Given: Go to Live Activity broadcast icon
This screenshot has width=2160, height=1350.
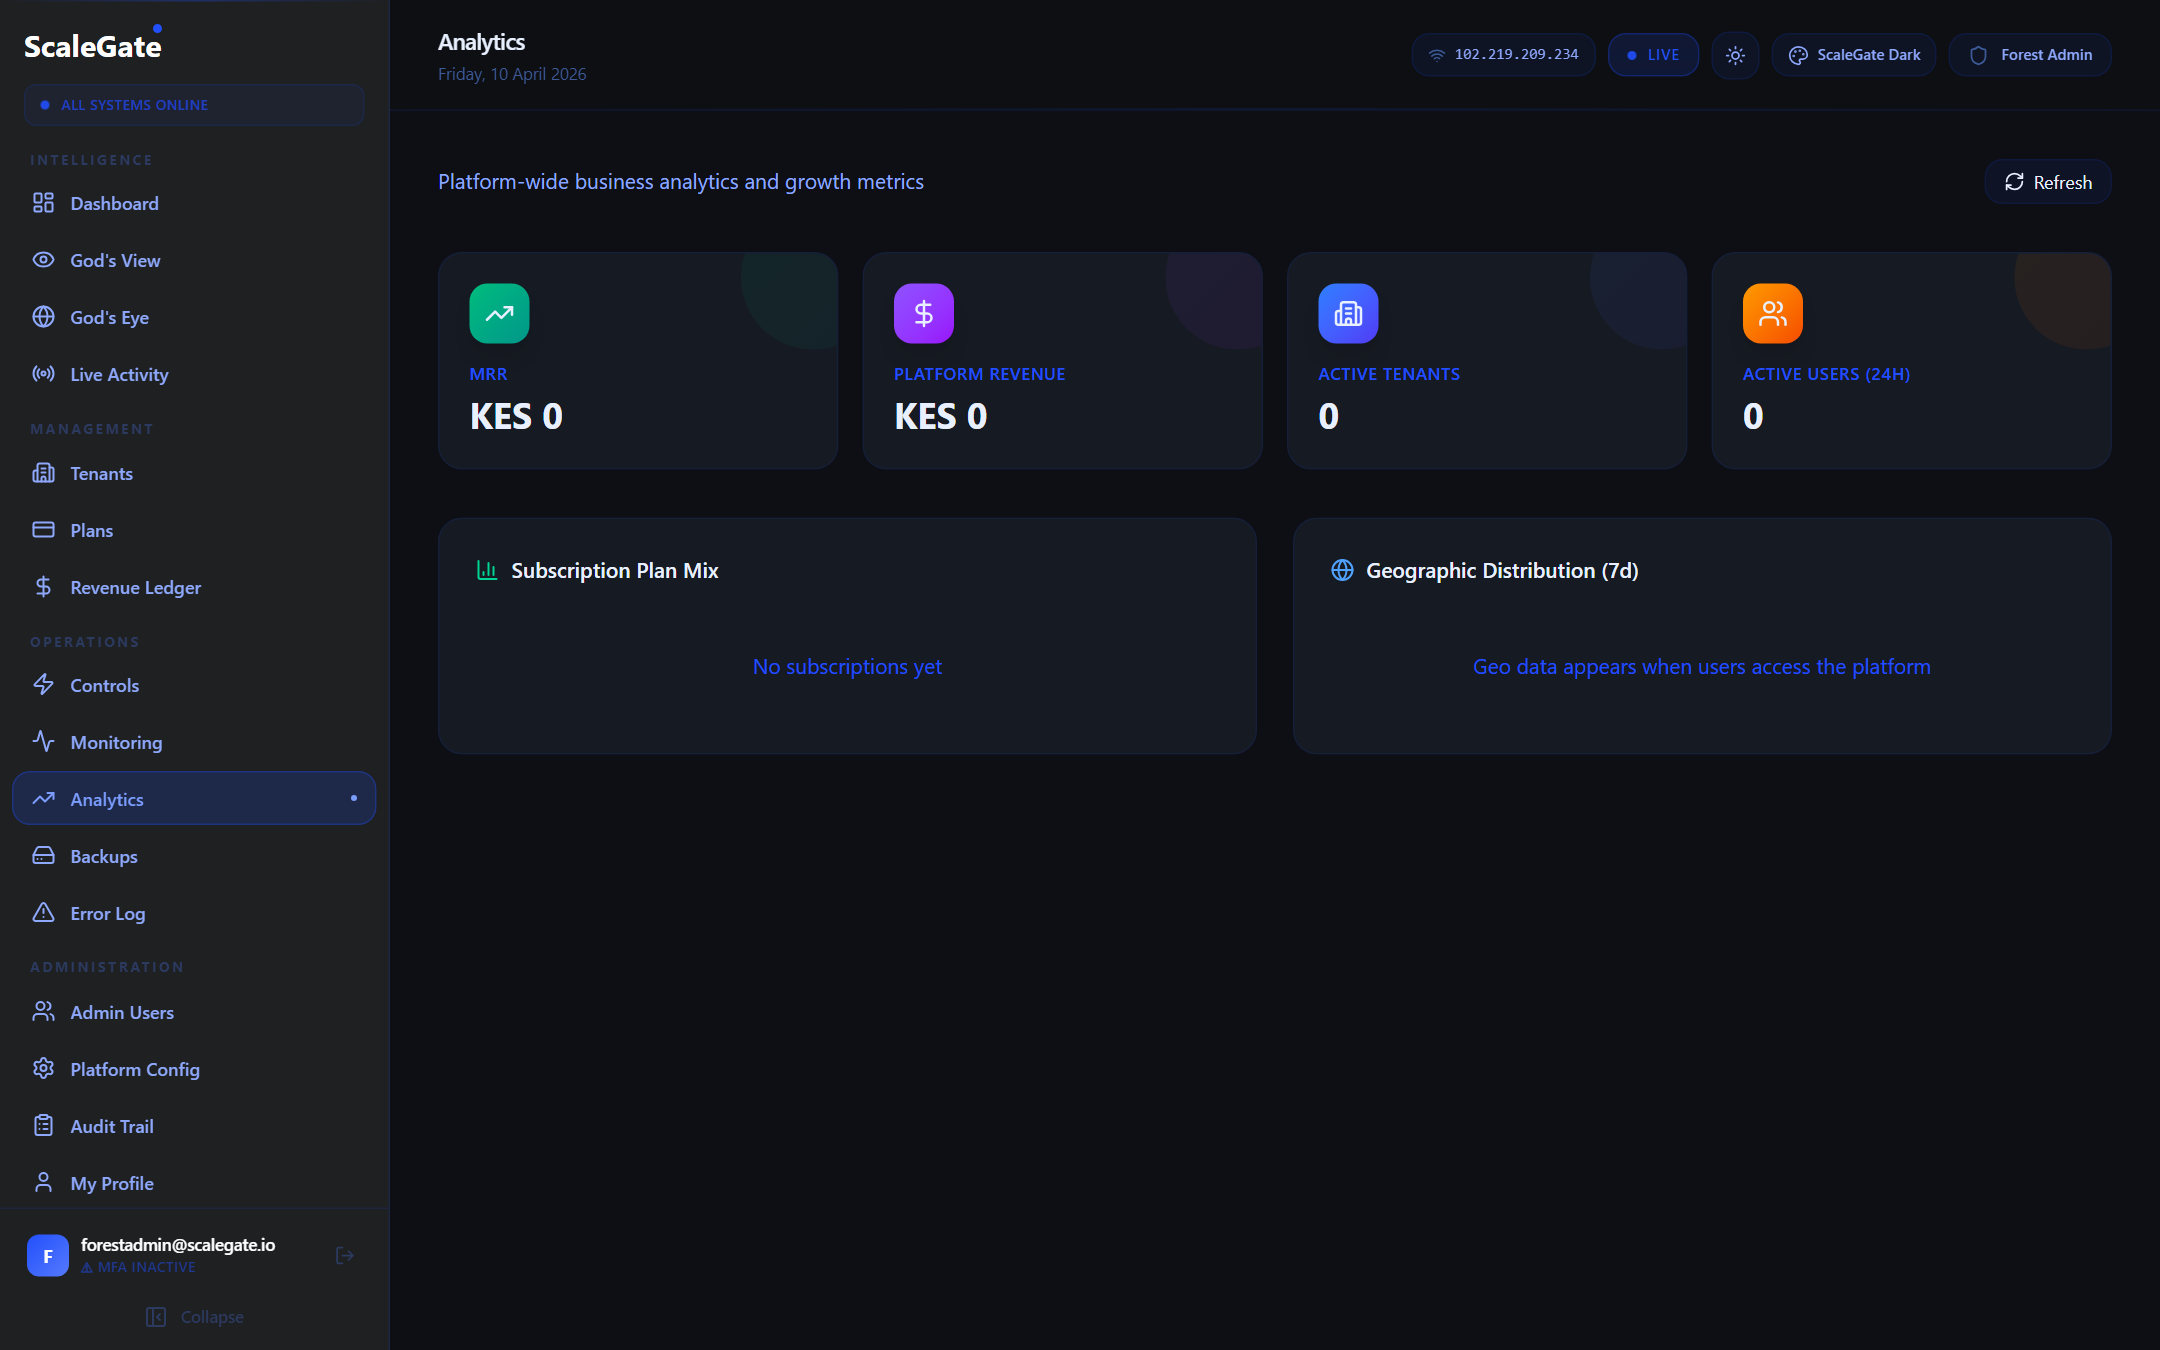Looking at the screenshot, I should 44,374.
